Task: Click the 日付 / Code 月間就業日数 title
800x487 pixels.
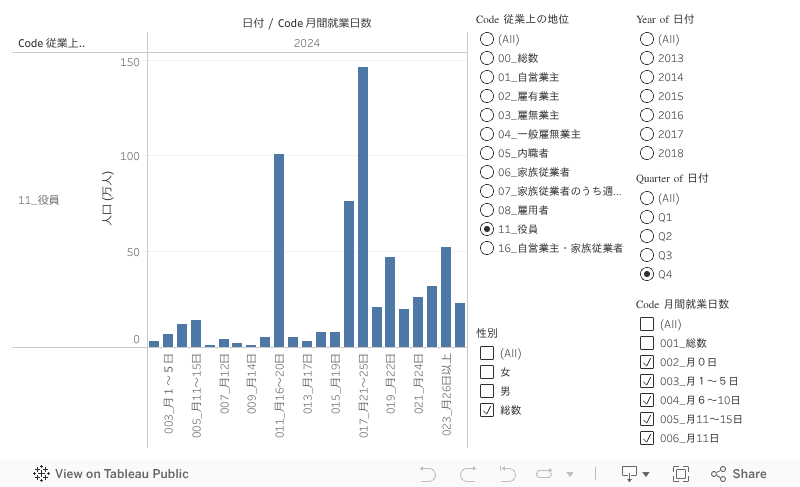Action: coord(307,23)
